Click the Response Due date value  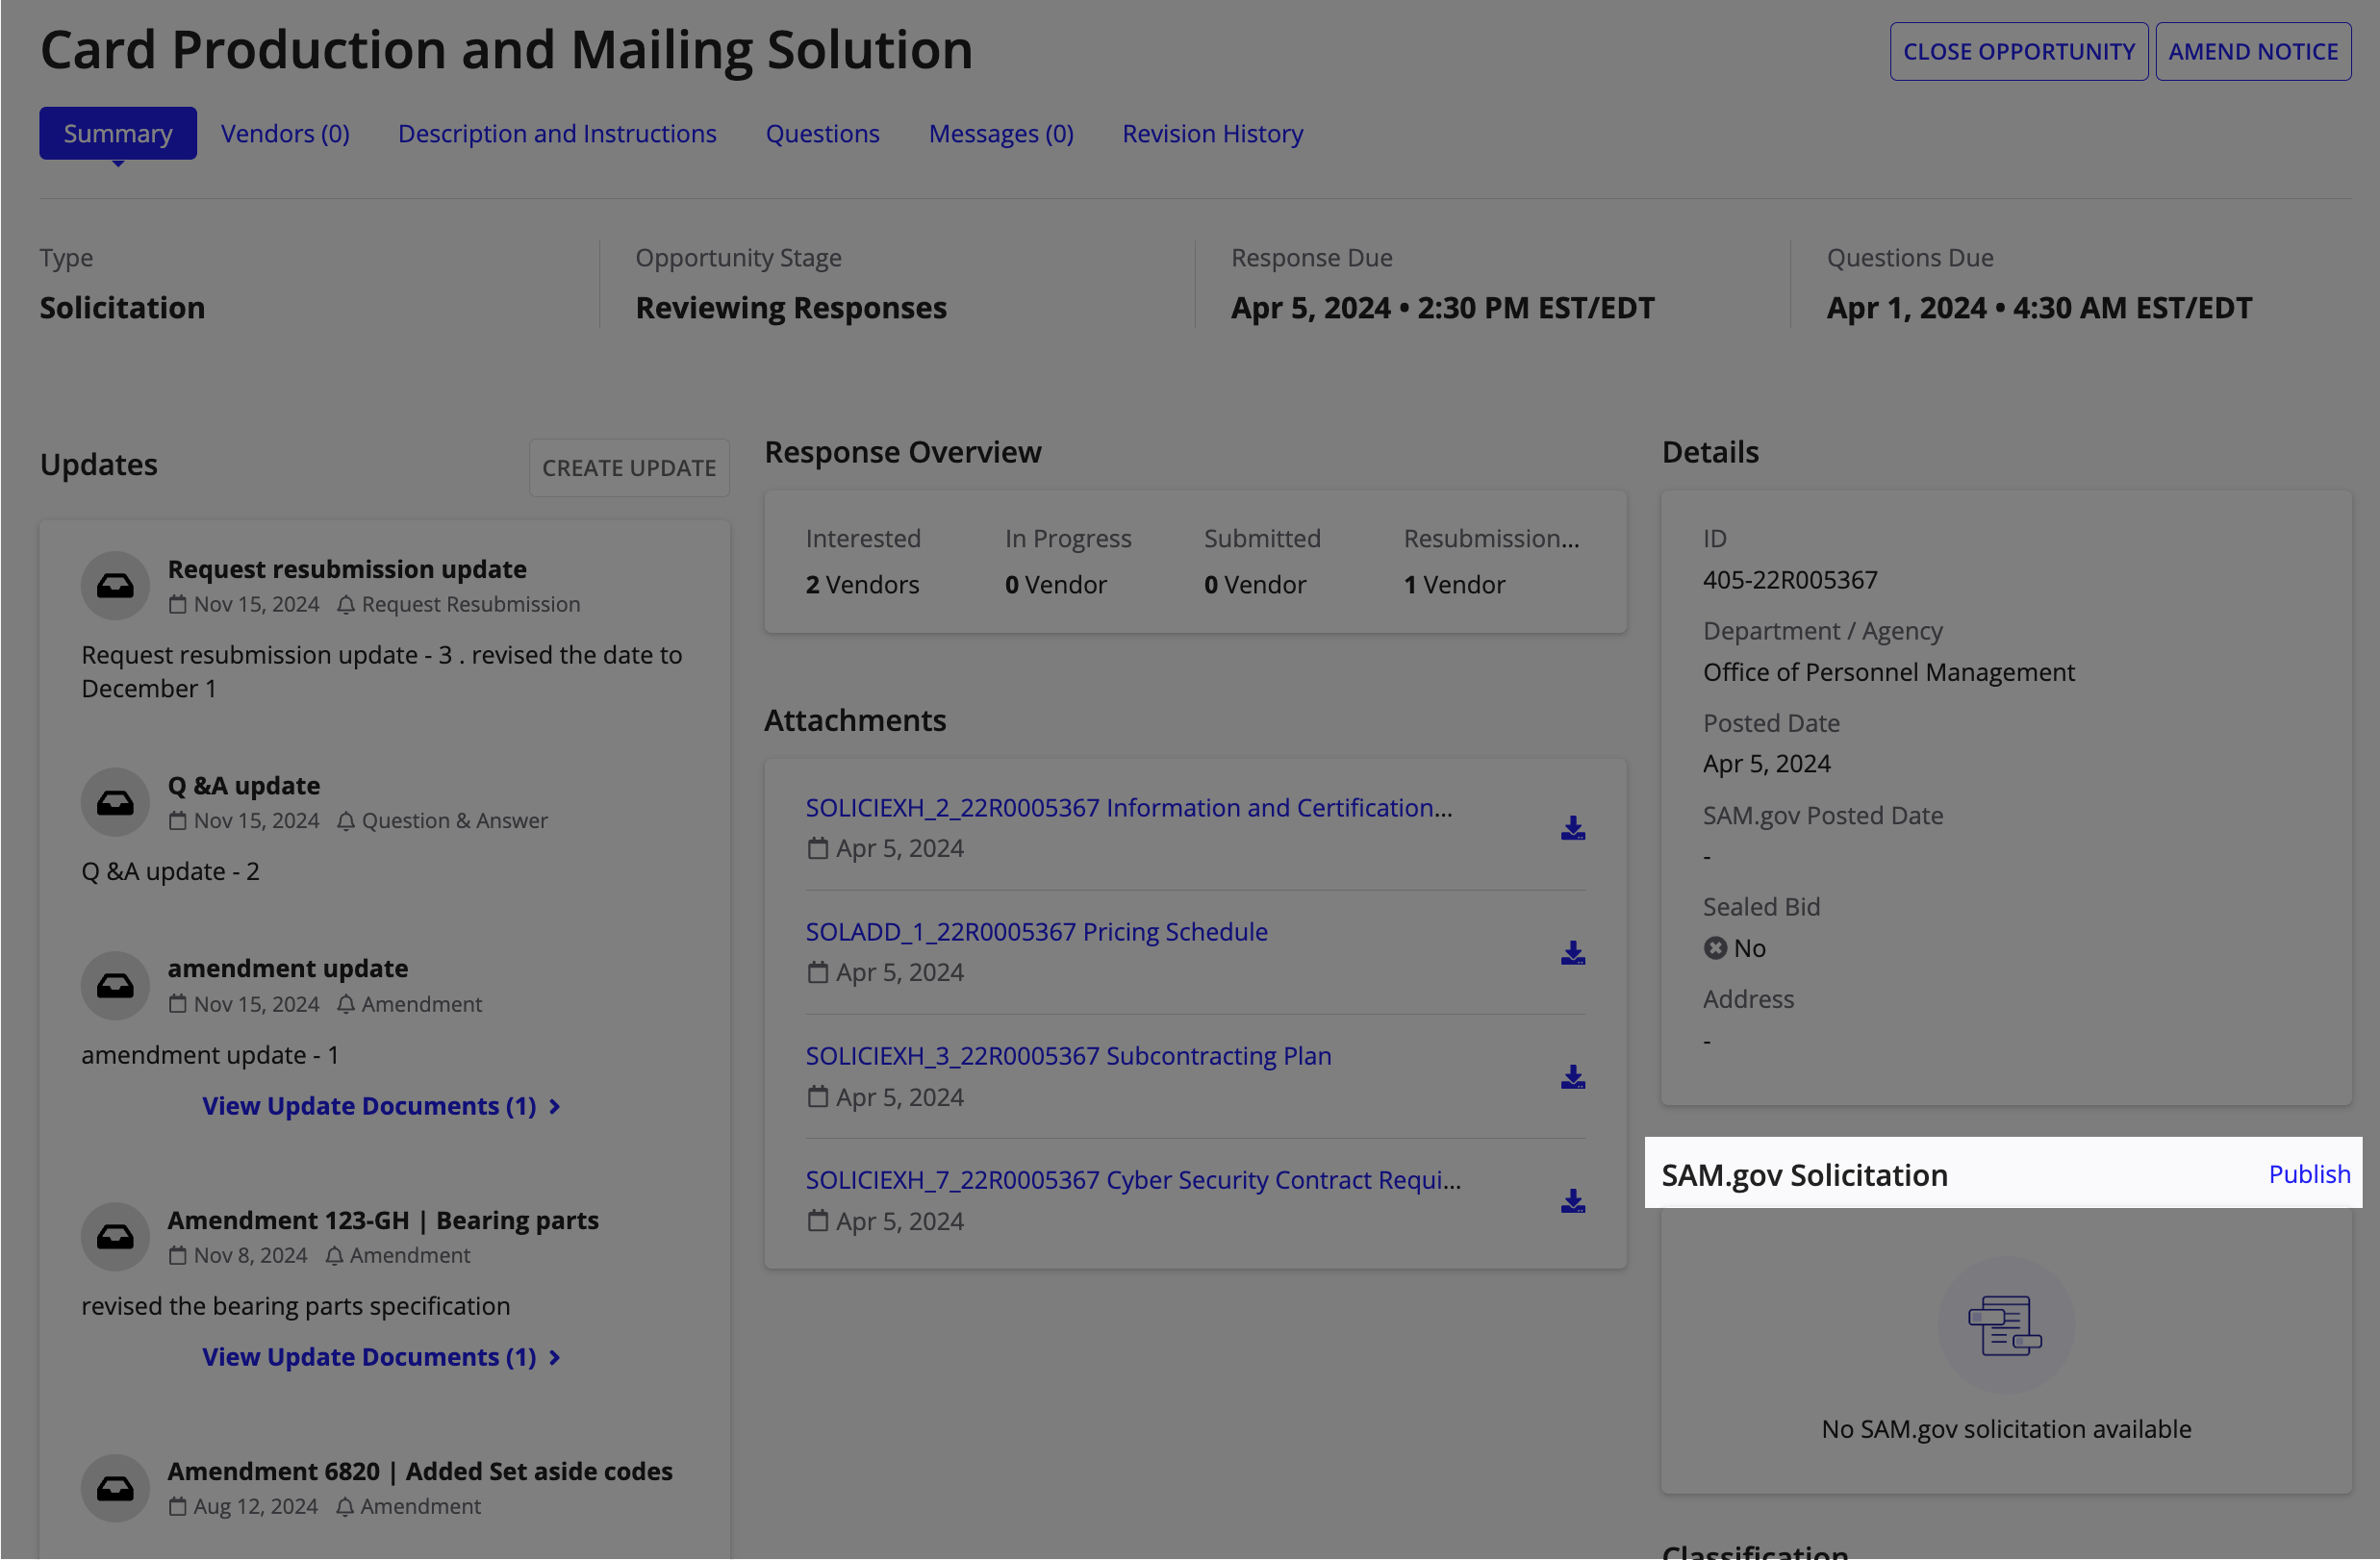[1443, 308]
